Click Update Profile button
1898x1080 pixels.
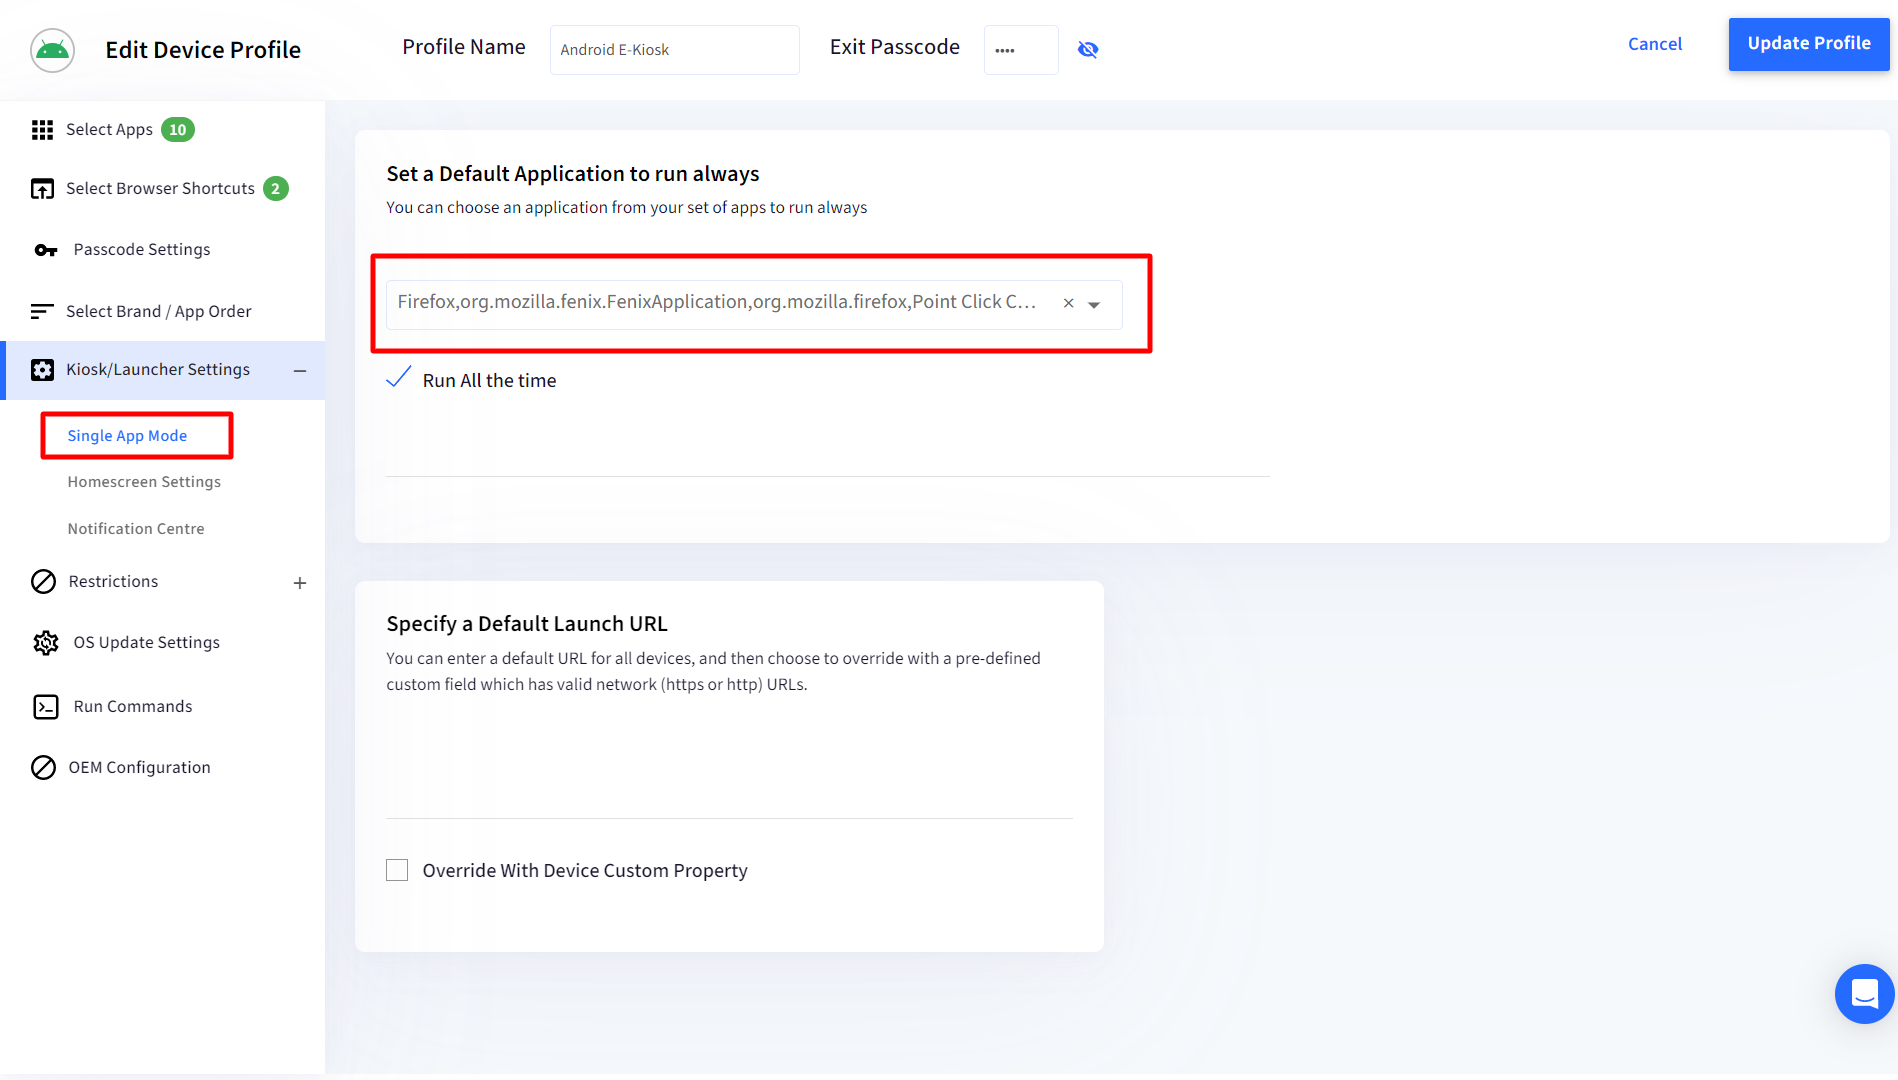coord(1809,44)
